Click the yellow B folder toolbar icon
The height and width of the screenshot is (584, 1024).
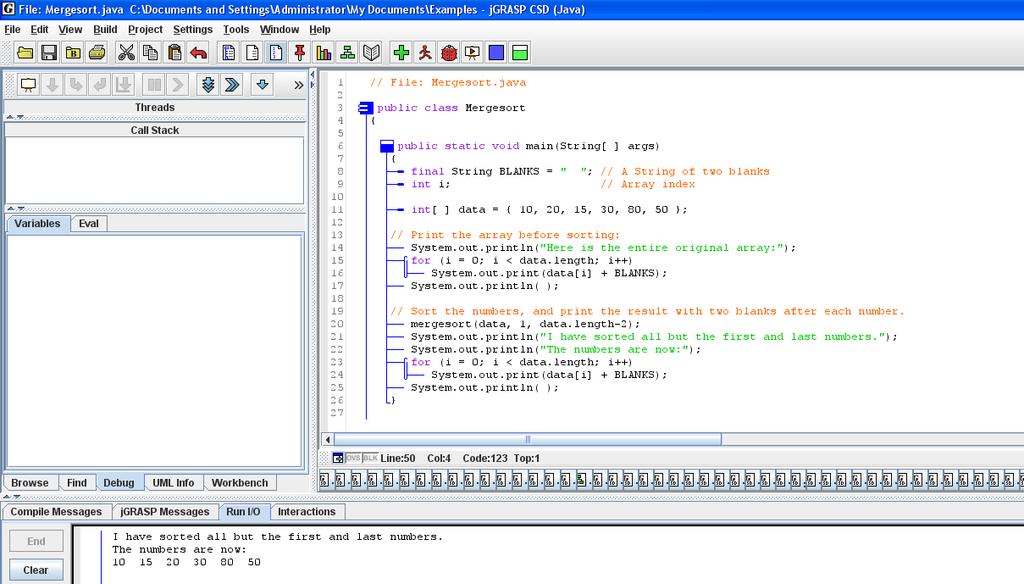pos(73,52)
